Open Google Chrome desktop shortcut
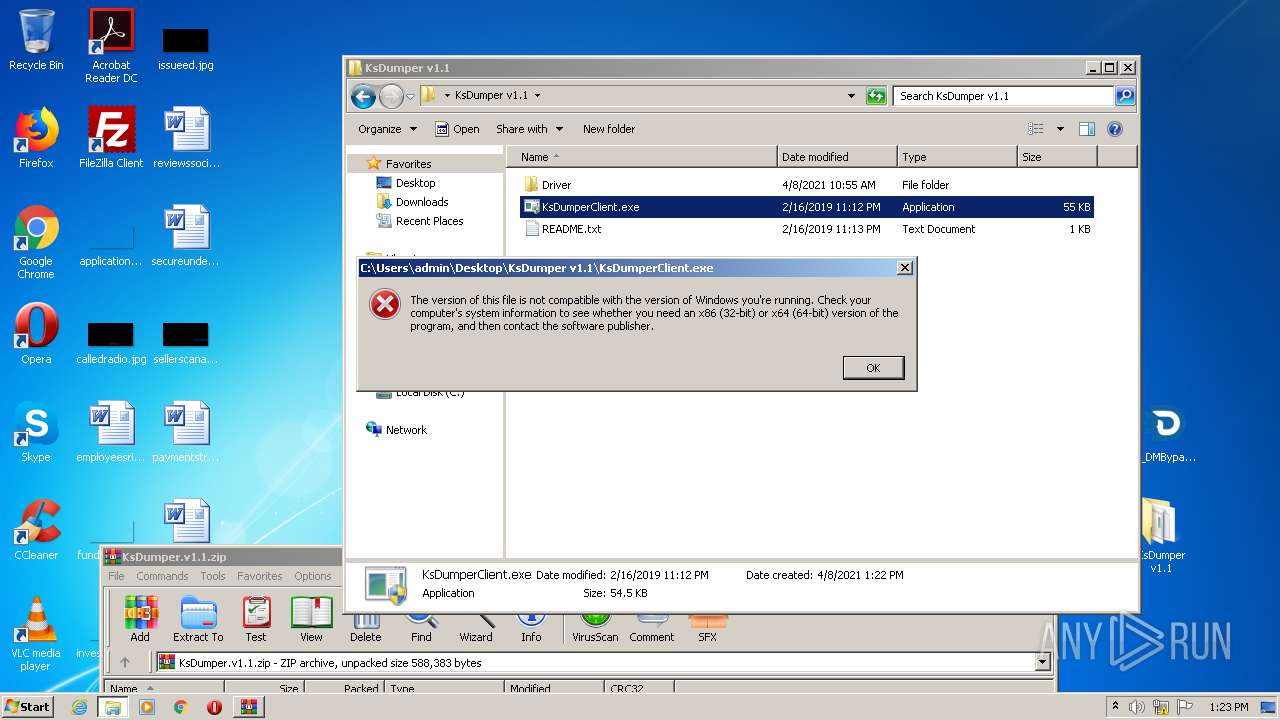This screenshot has width=1280, height=720. 36,242
